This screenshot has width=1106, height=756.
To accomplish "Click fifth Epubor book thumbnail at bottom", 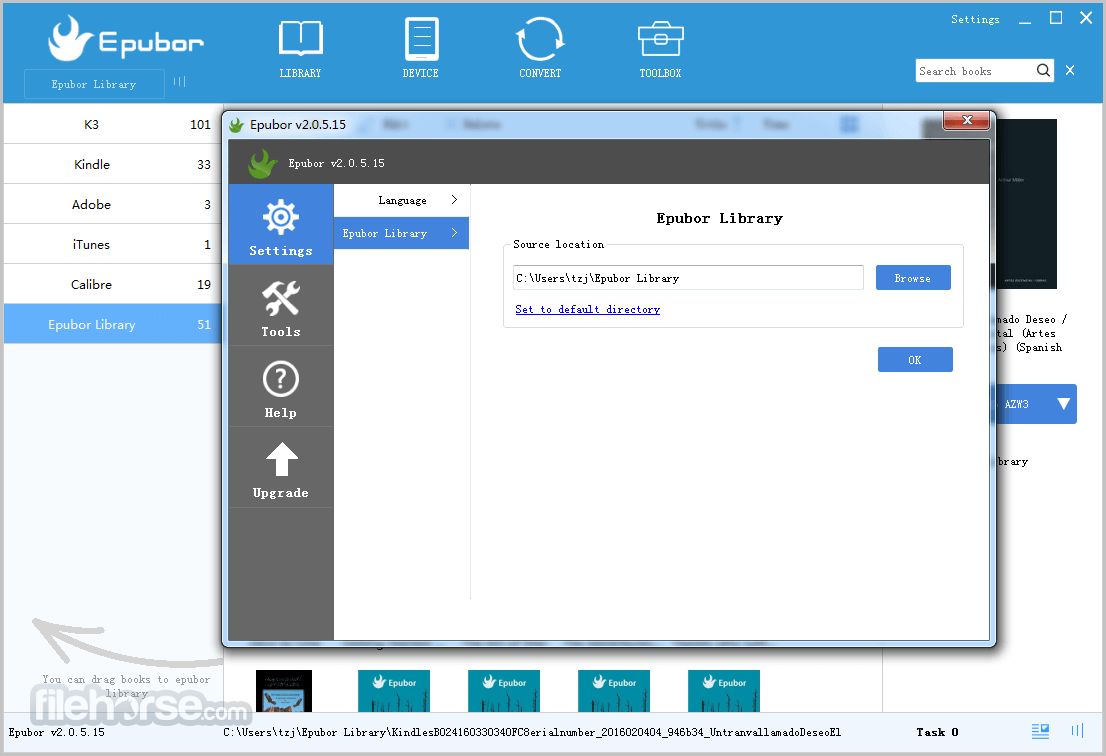I will tap(724, 691).
